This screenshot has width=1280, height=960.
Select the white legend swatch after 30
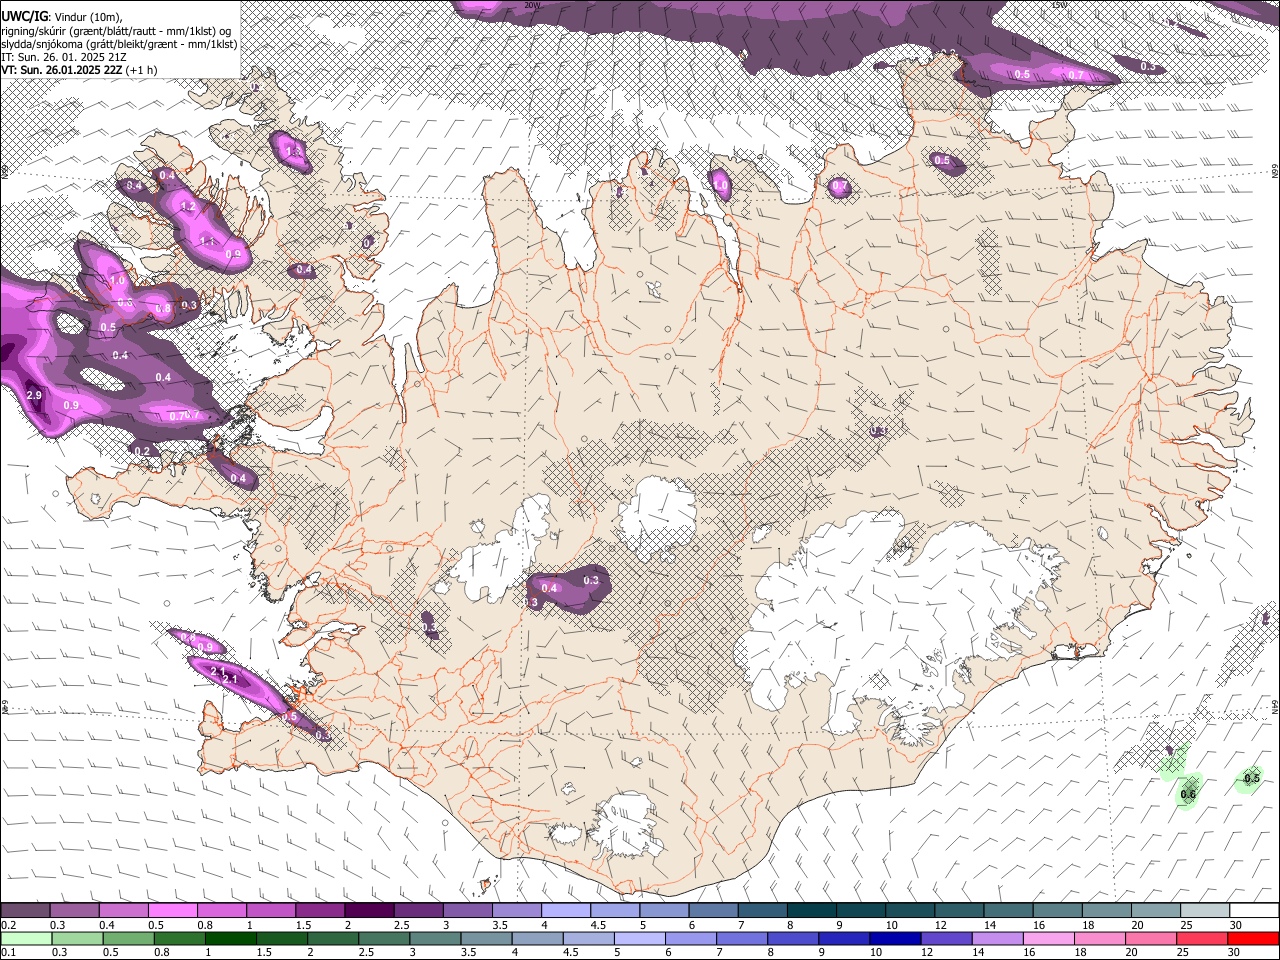1254,911
